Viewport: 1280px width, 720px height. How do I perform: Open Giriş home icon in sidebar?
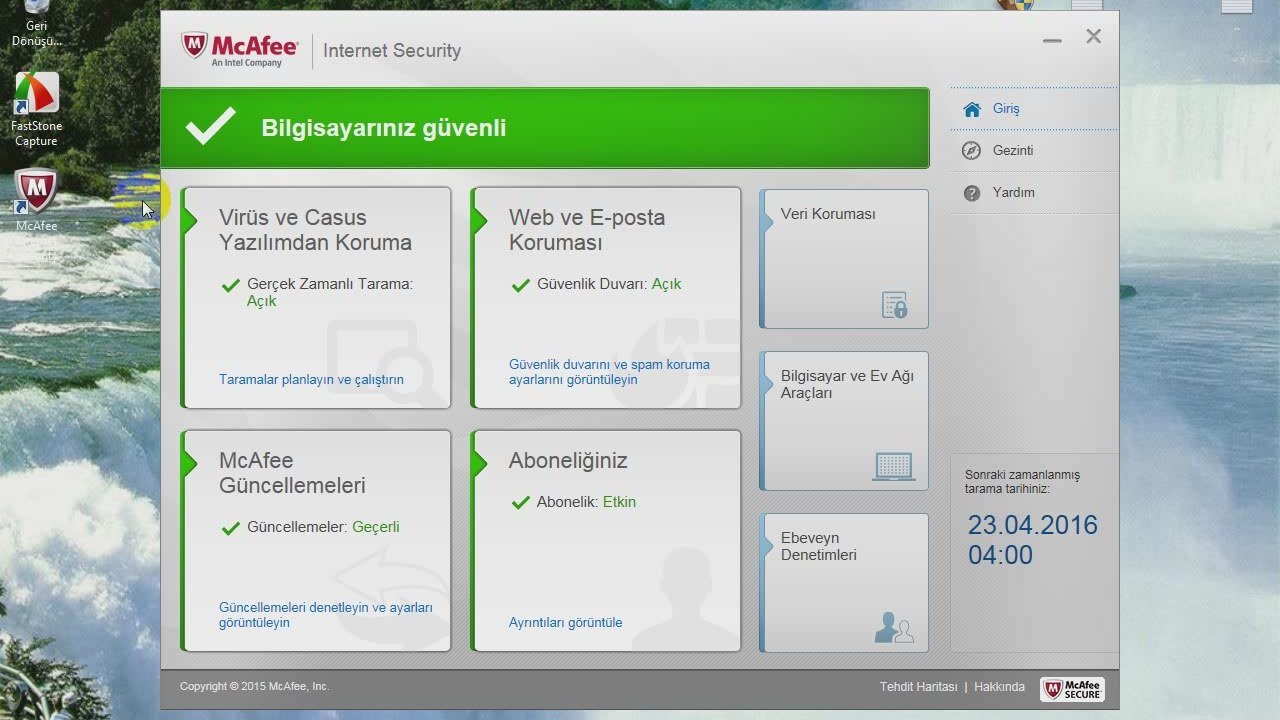(972, 109)
